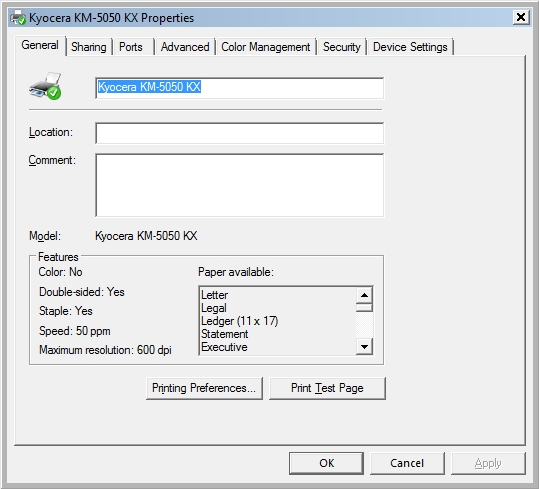The width and height of the screenshot is (539, 489).
Task: Select Legal in the paper list
Action: (214, 308)
